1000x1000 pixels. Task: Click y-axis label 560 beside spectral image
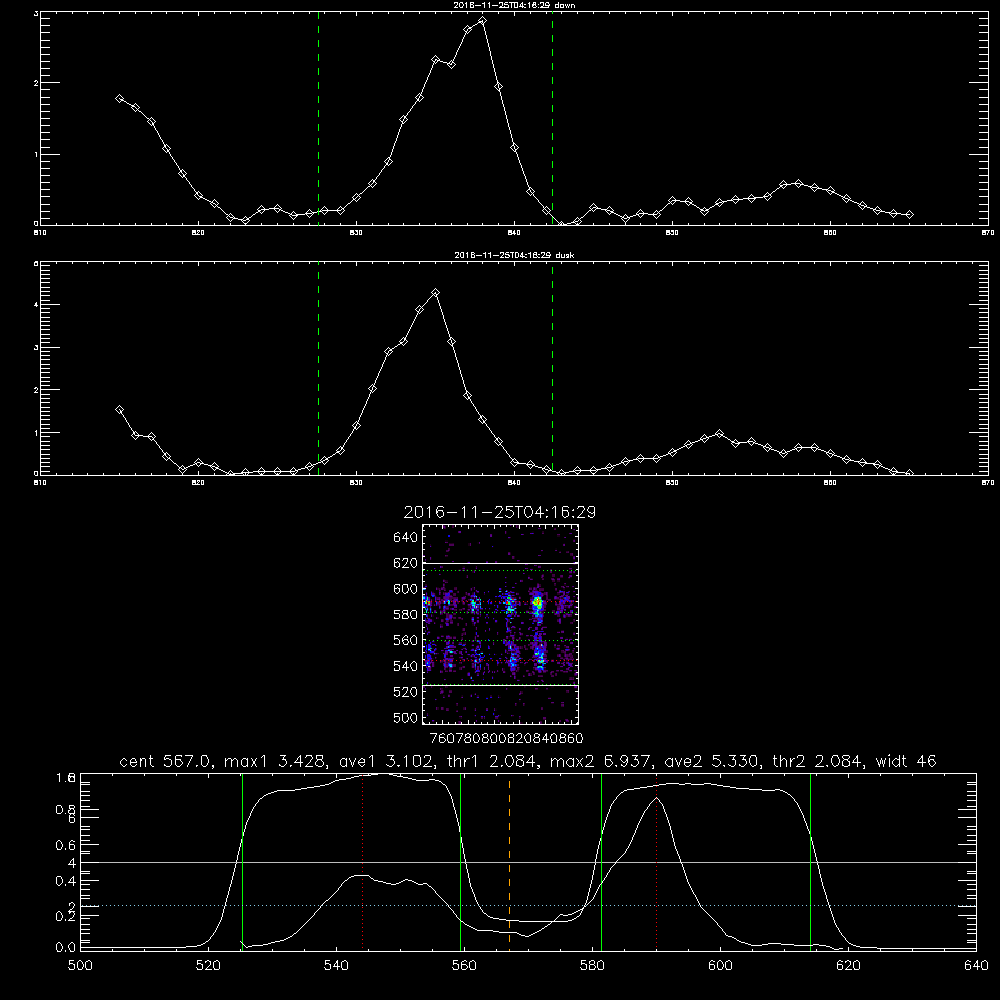click(x=406, y=640)
